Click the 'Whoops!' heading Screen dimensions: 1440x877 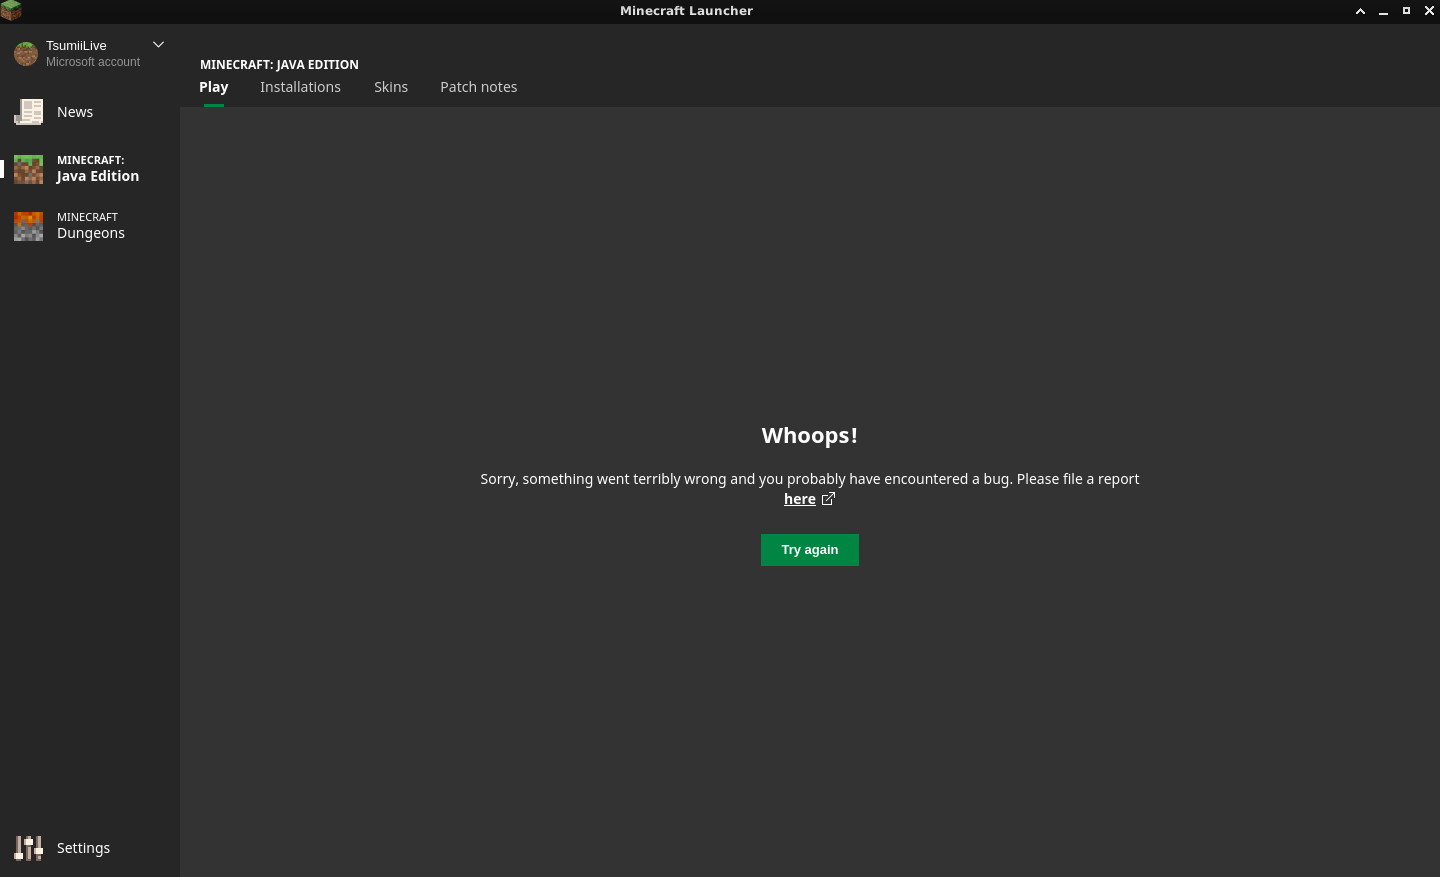[x=810, y=436]
